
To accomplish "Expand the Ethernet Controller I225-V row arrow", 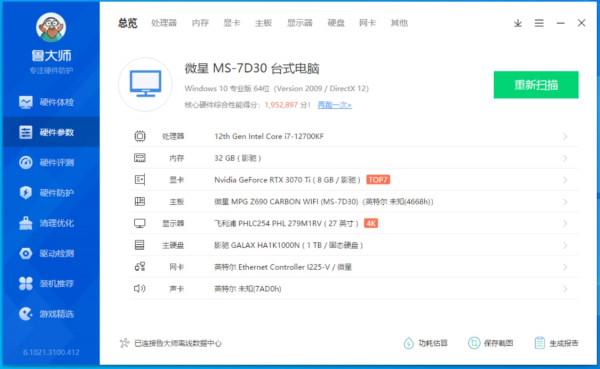I will click(565, 267).
